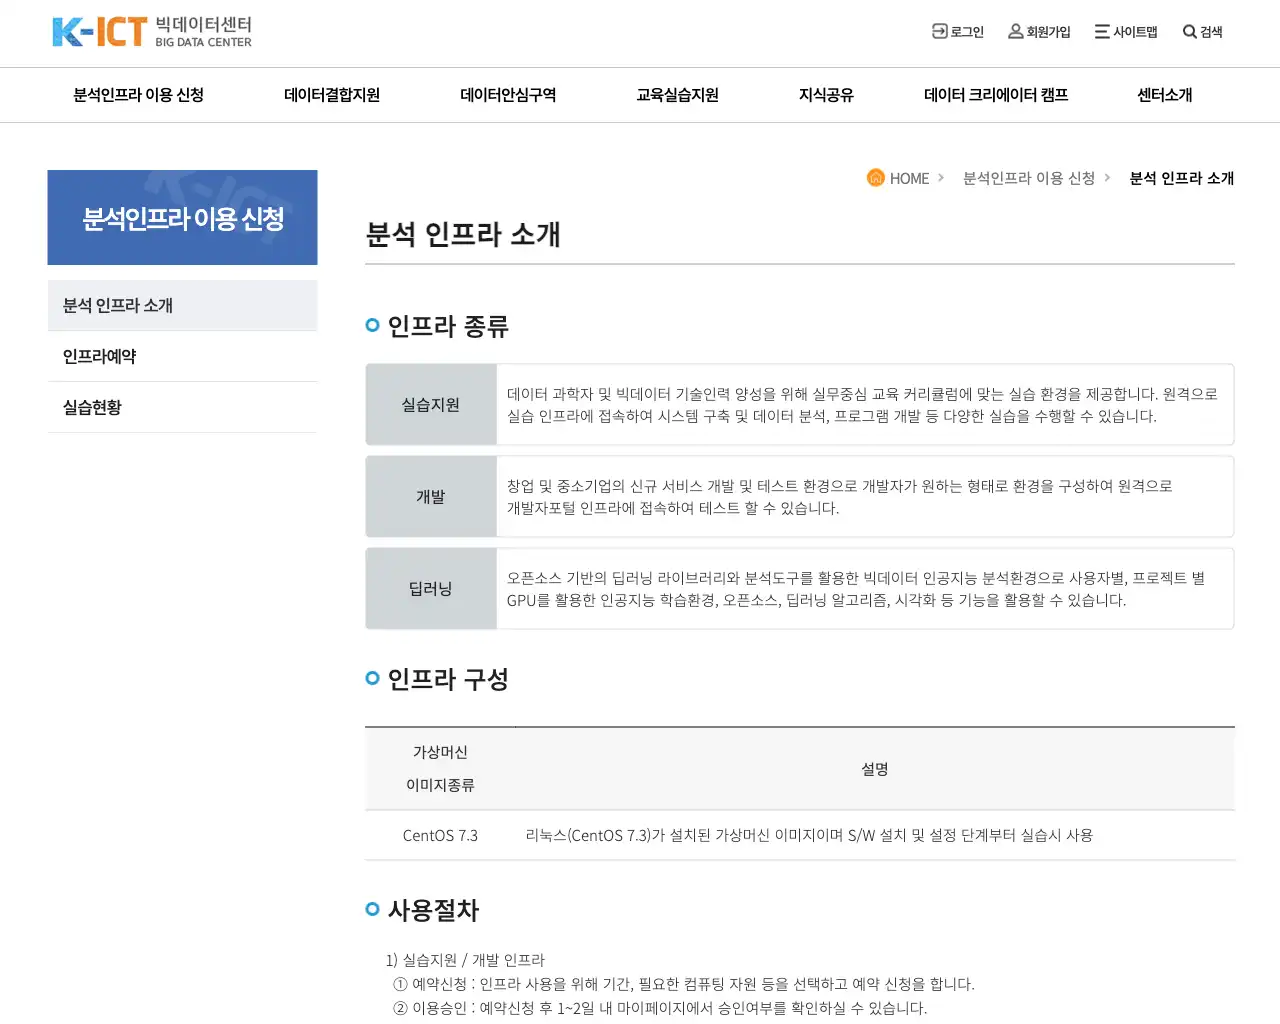The height and width of the screenshot is (1024, 1280).
Task: Open the 지식공유 menu
Action: point(826,95)
